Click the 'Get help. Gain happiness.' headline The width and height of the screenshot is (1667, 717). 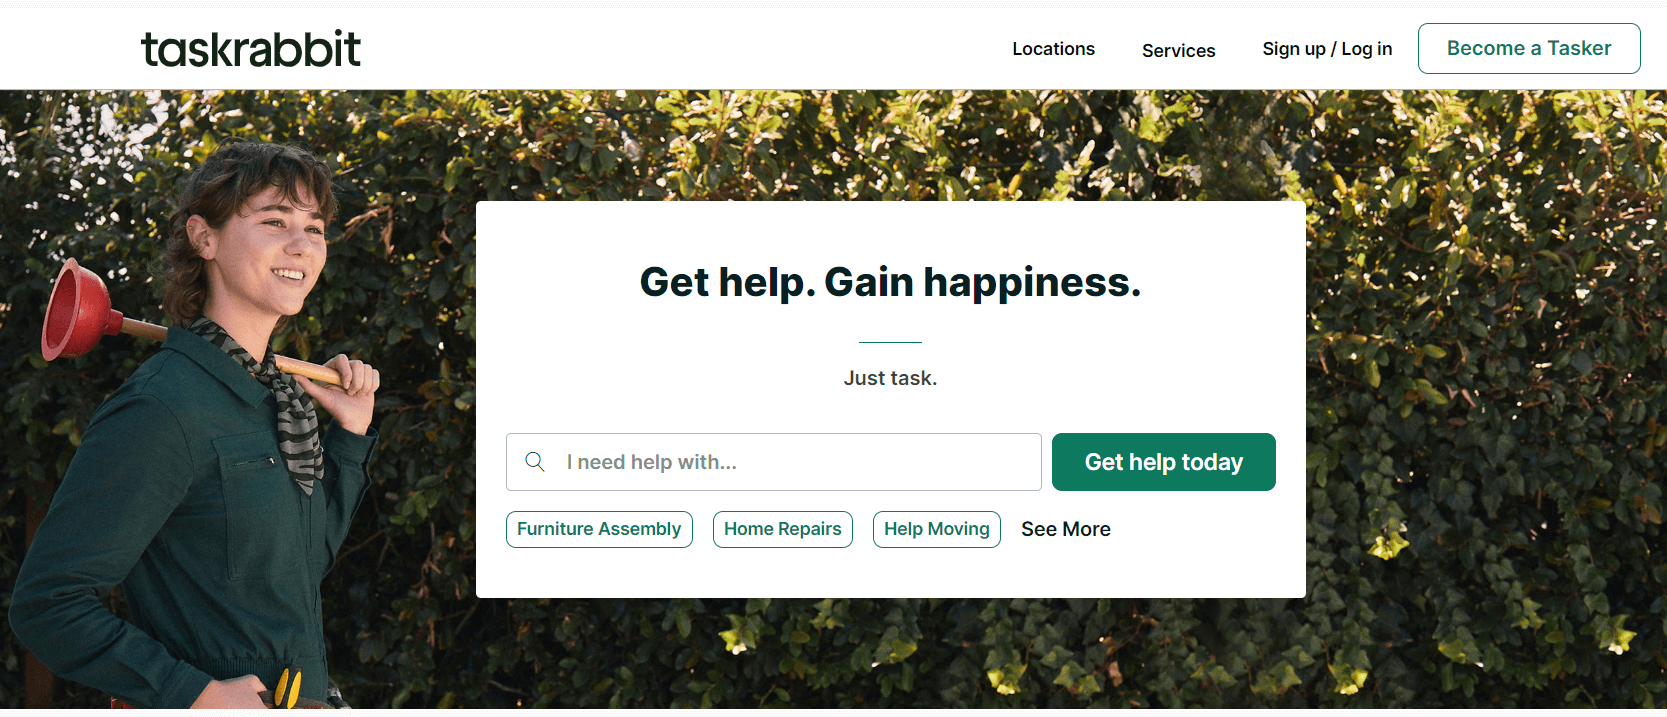click(x=890, y=282)
